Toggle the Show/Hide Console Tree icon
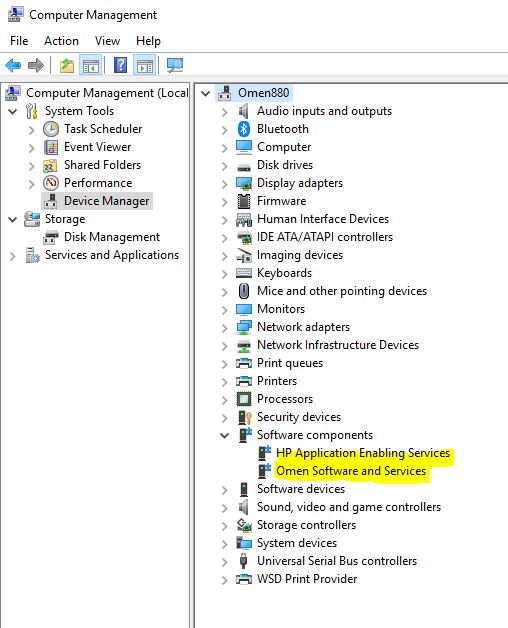 pos(91,65)
